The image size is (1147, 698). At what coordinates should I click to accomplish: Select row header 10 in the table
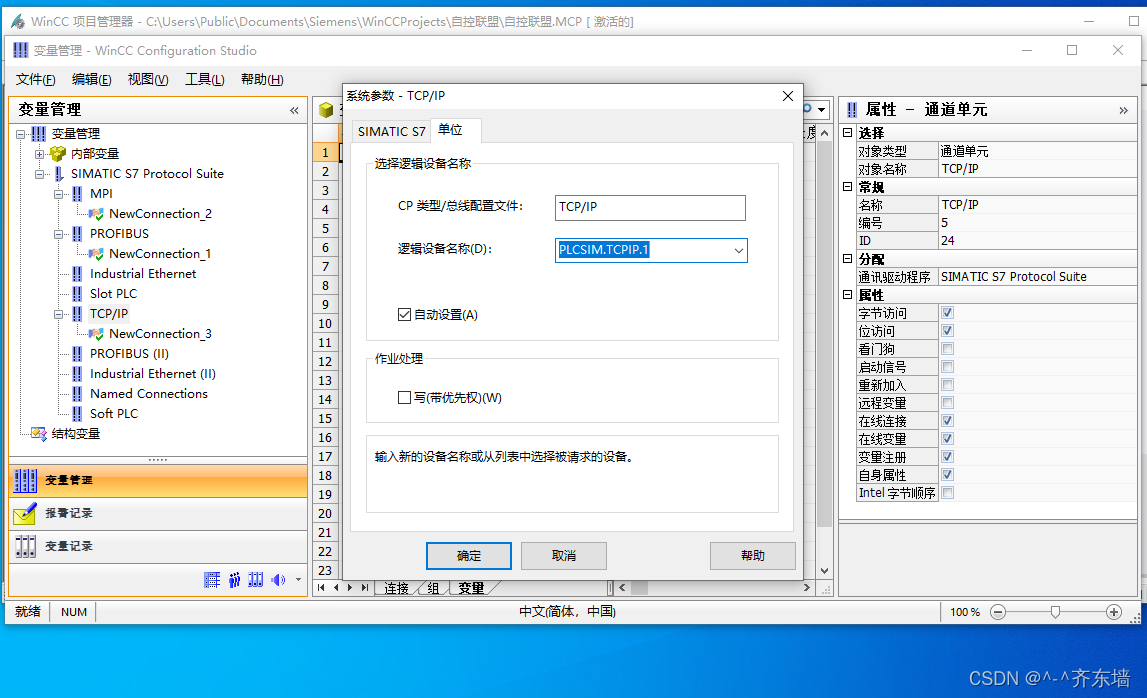click(x=326, y=323)
